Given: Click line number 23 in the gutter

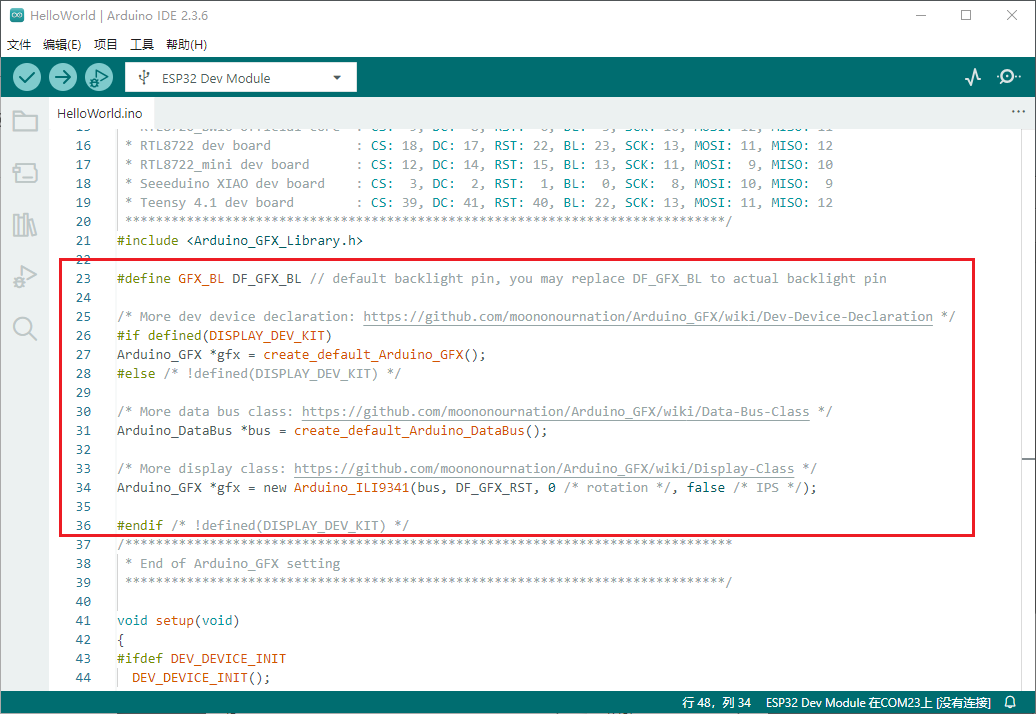Looking at the screenshot, I should (83, 279).
